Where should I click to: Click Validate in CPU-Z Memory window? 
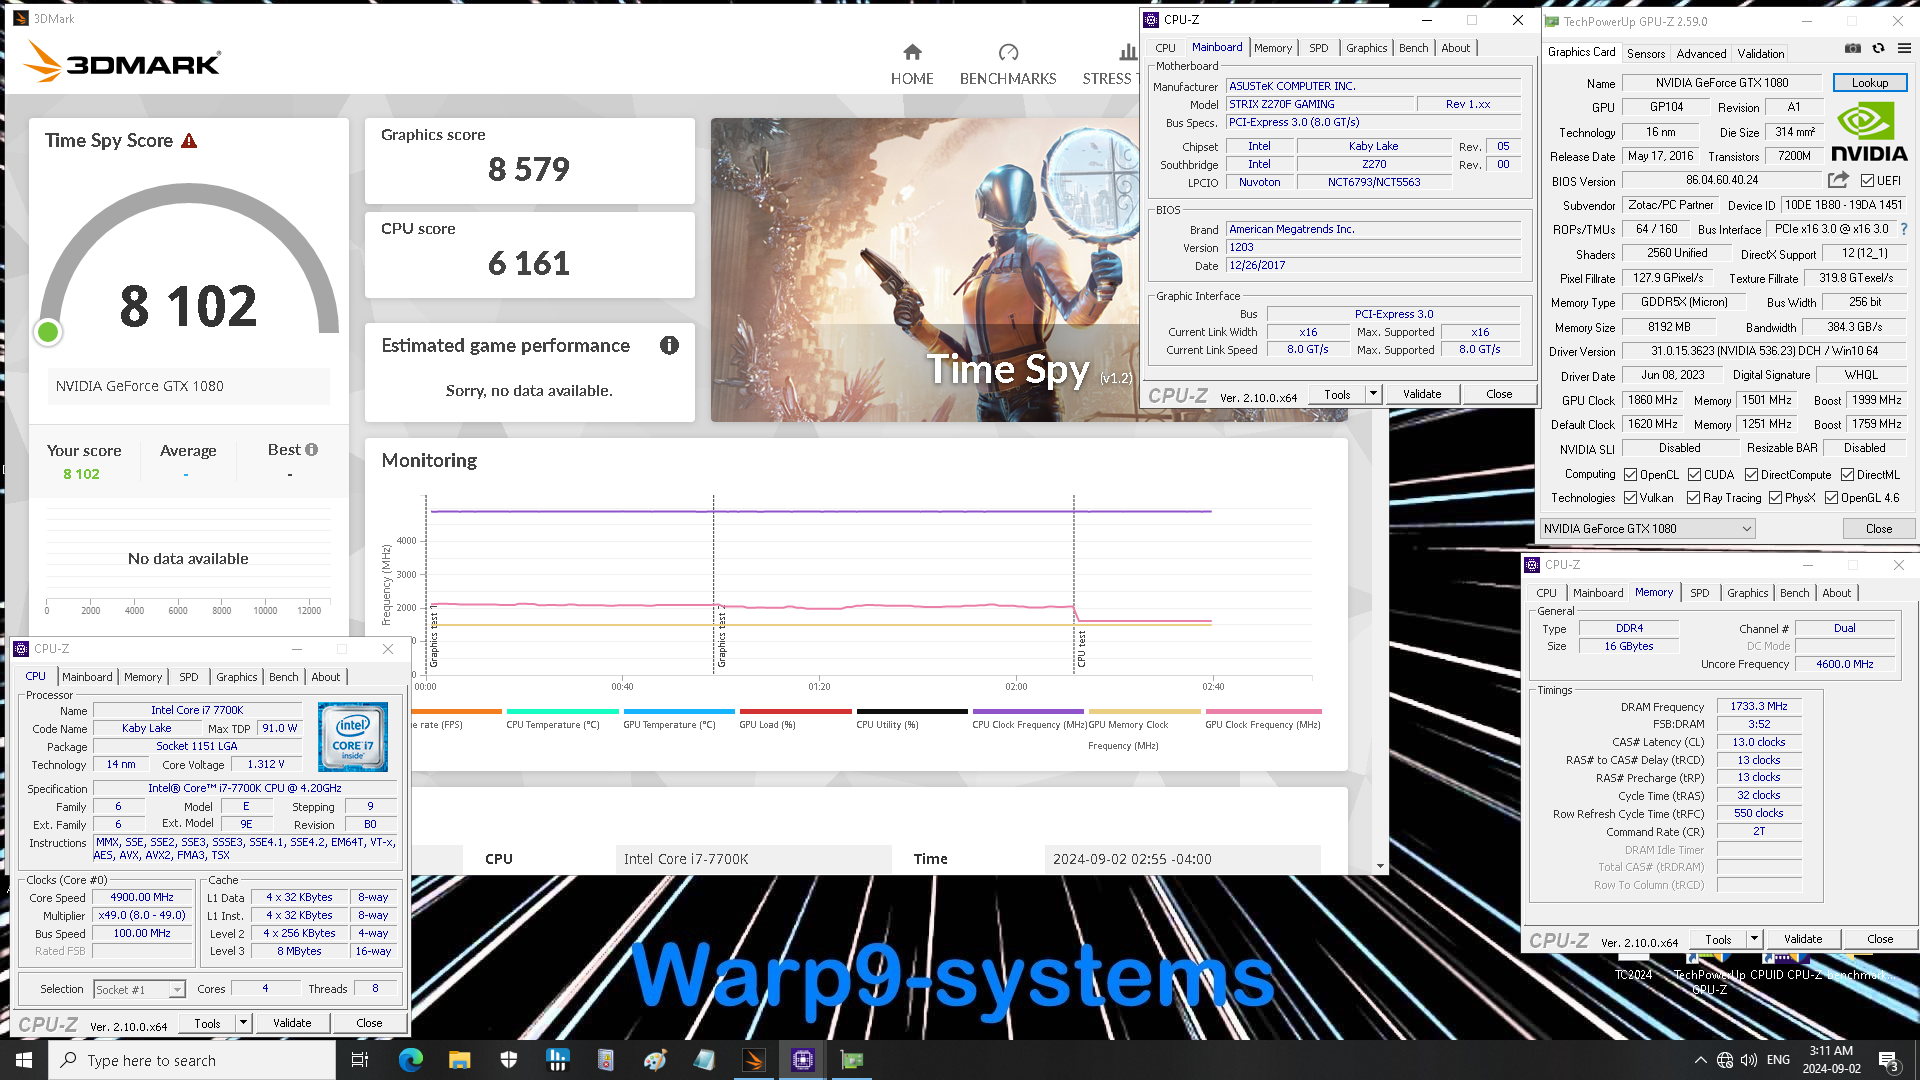1802,939
